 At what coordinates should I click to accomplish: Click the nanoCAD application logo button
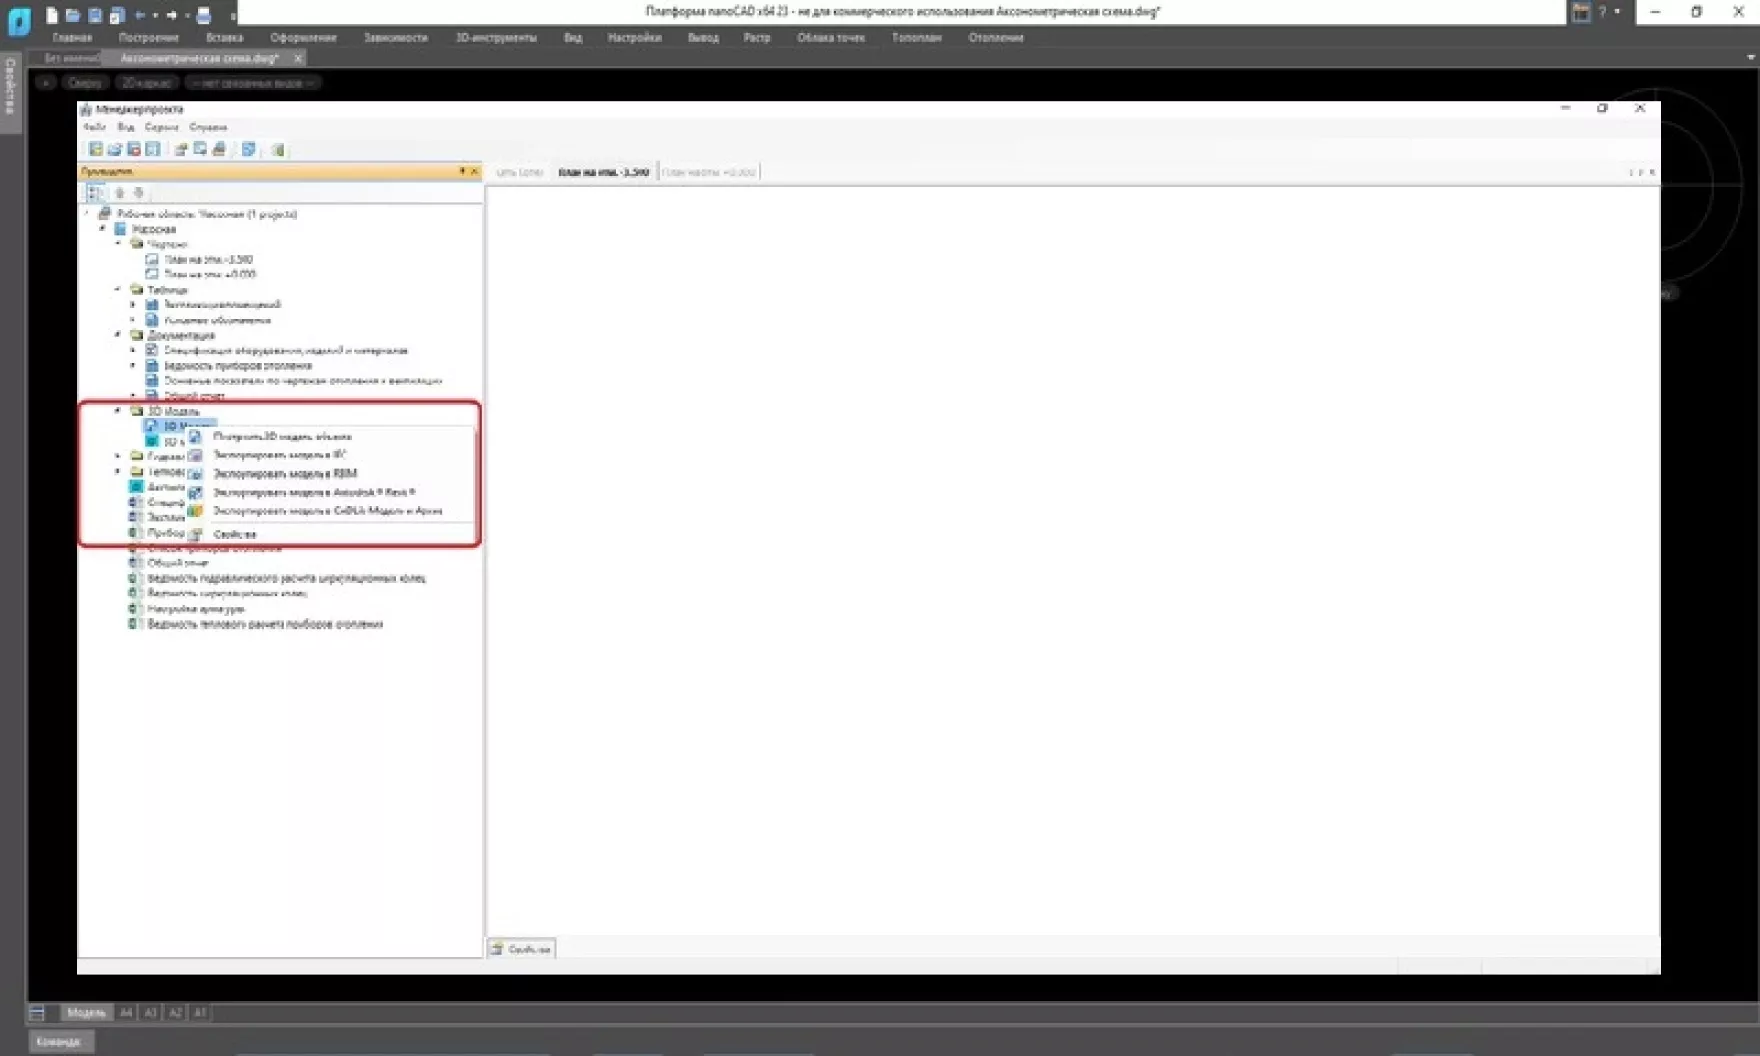click(19, 21)
